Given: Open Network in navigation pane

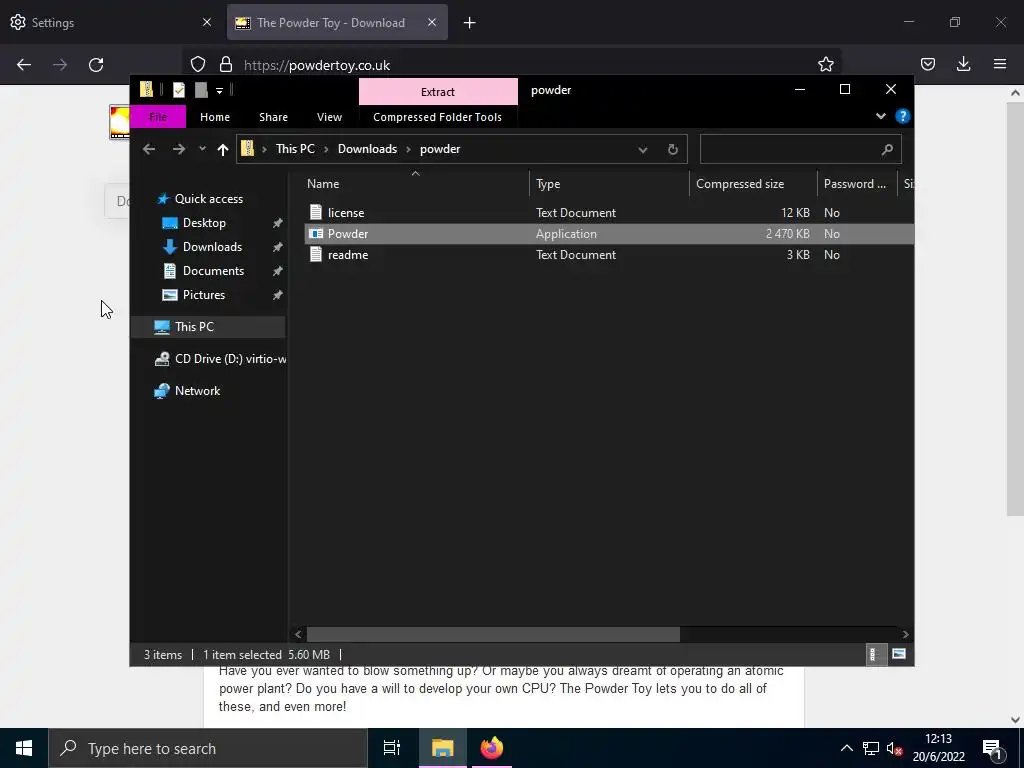Looking at the screenshot, I should [x=197, y=391].
